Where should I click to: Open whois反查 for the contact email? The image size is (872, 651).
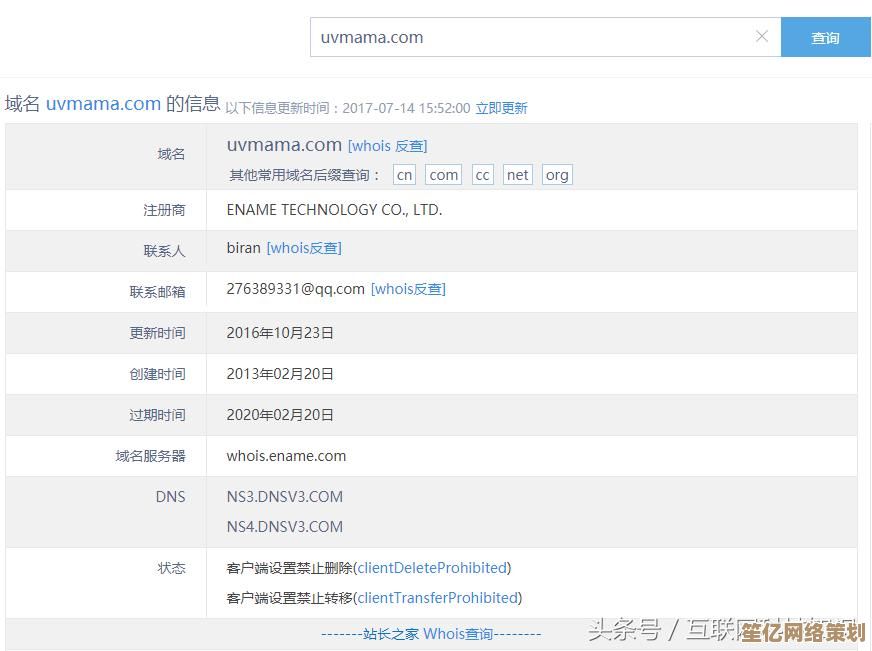coord(408,289)
